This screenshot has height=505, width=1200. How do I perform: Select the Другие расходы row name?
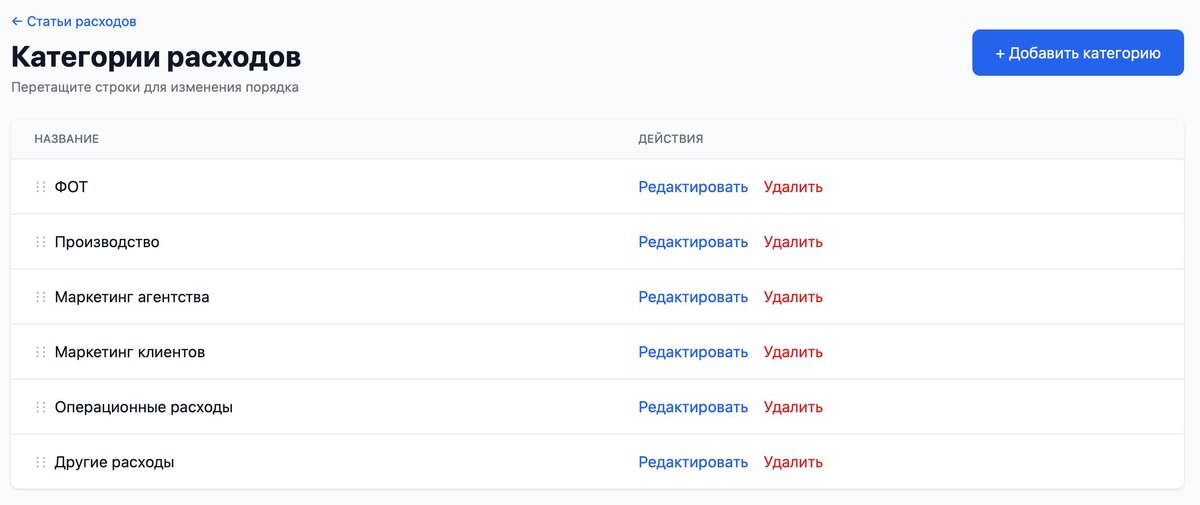[115, 462]
